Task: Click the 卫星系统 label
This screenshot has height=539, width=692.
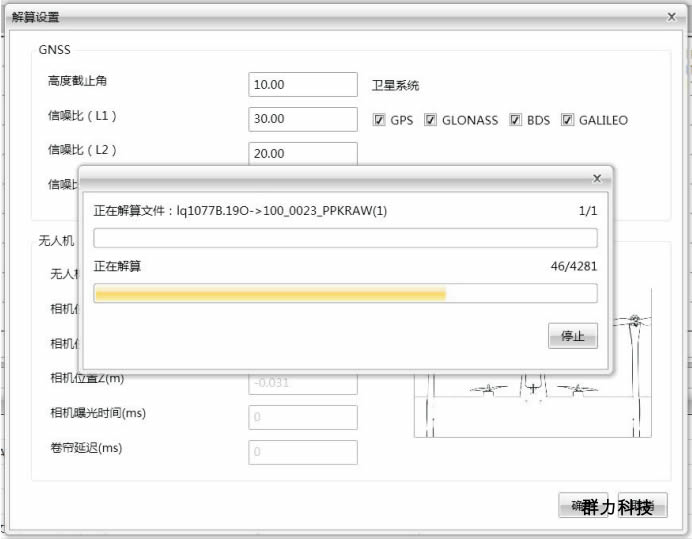Action: [395, 86]
